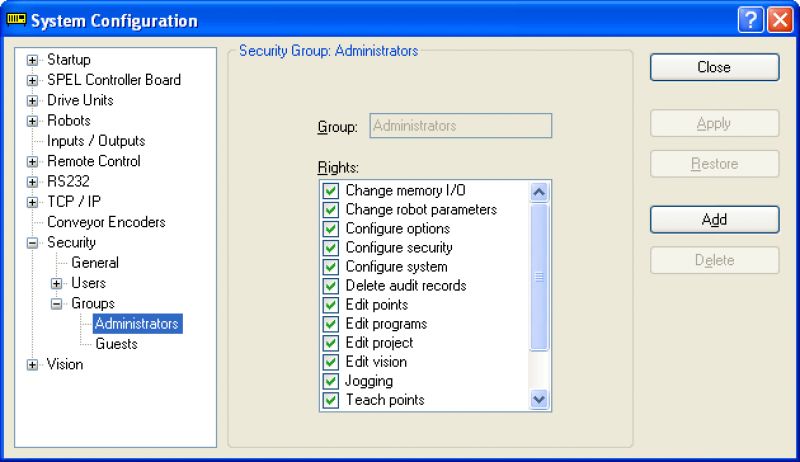
Task: Collapse the Groups tree node
Action: (x=56, y=304)
